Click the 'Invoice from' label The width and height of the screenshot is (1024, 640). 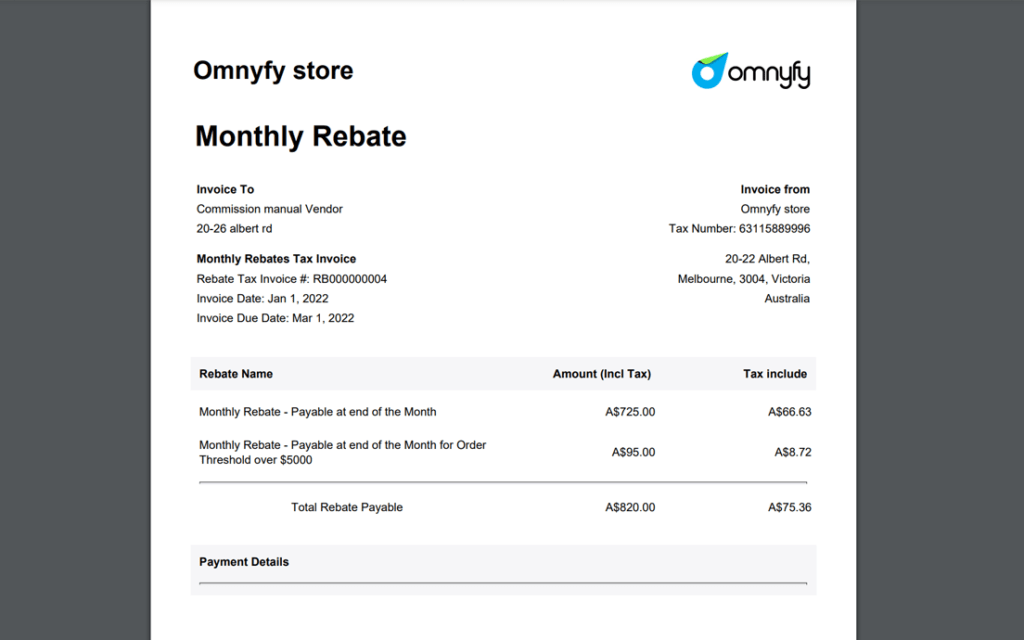(775, 189)
